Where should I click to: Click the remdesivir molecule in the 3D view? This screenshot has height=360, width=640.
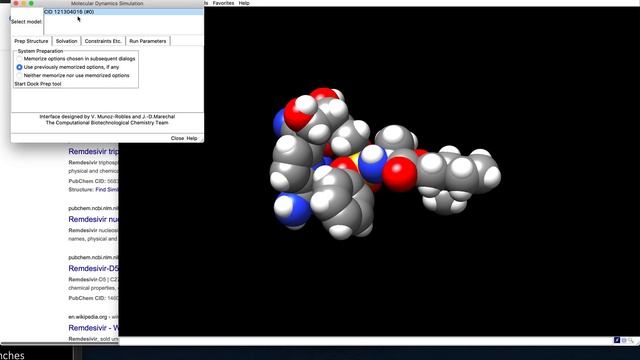click(385, 163)
